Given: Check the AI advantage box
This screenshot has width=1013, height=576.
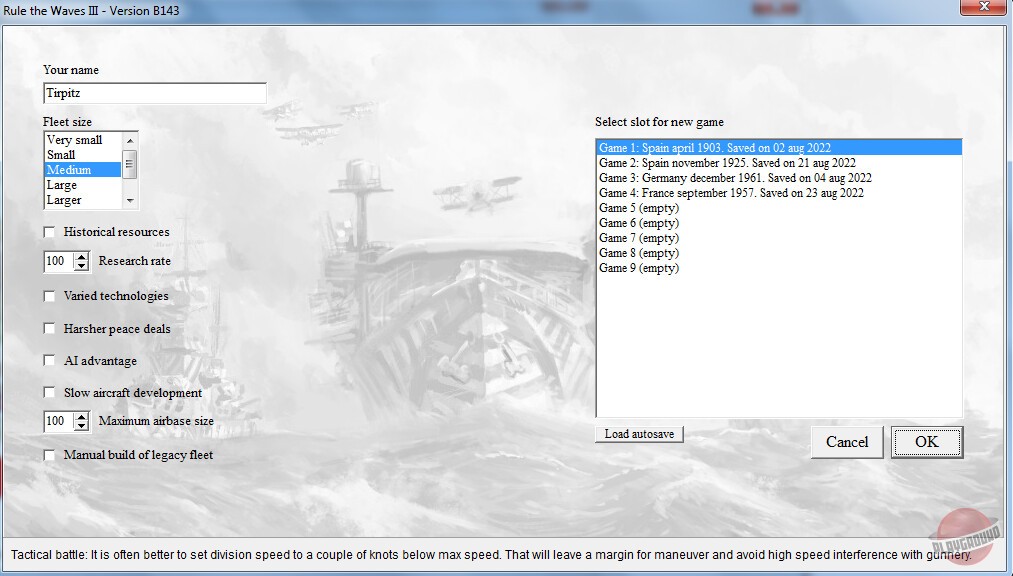Looking at the screenshot, I should [x=50, y=361].
